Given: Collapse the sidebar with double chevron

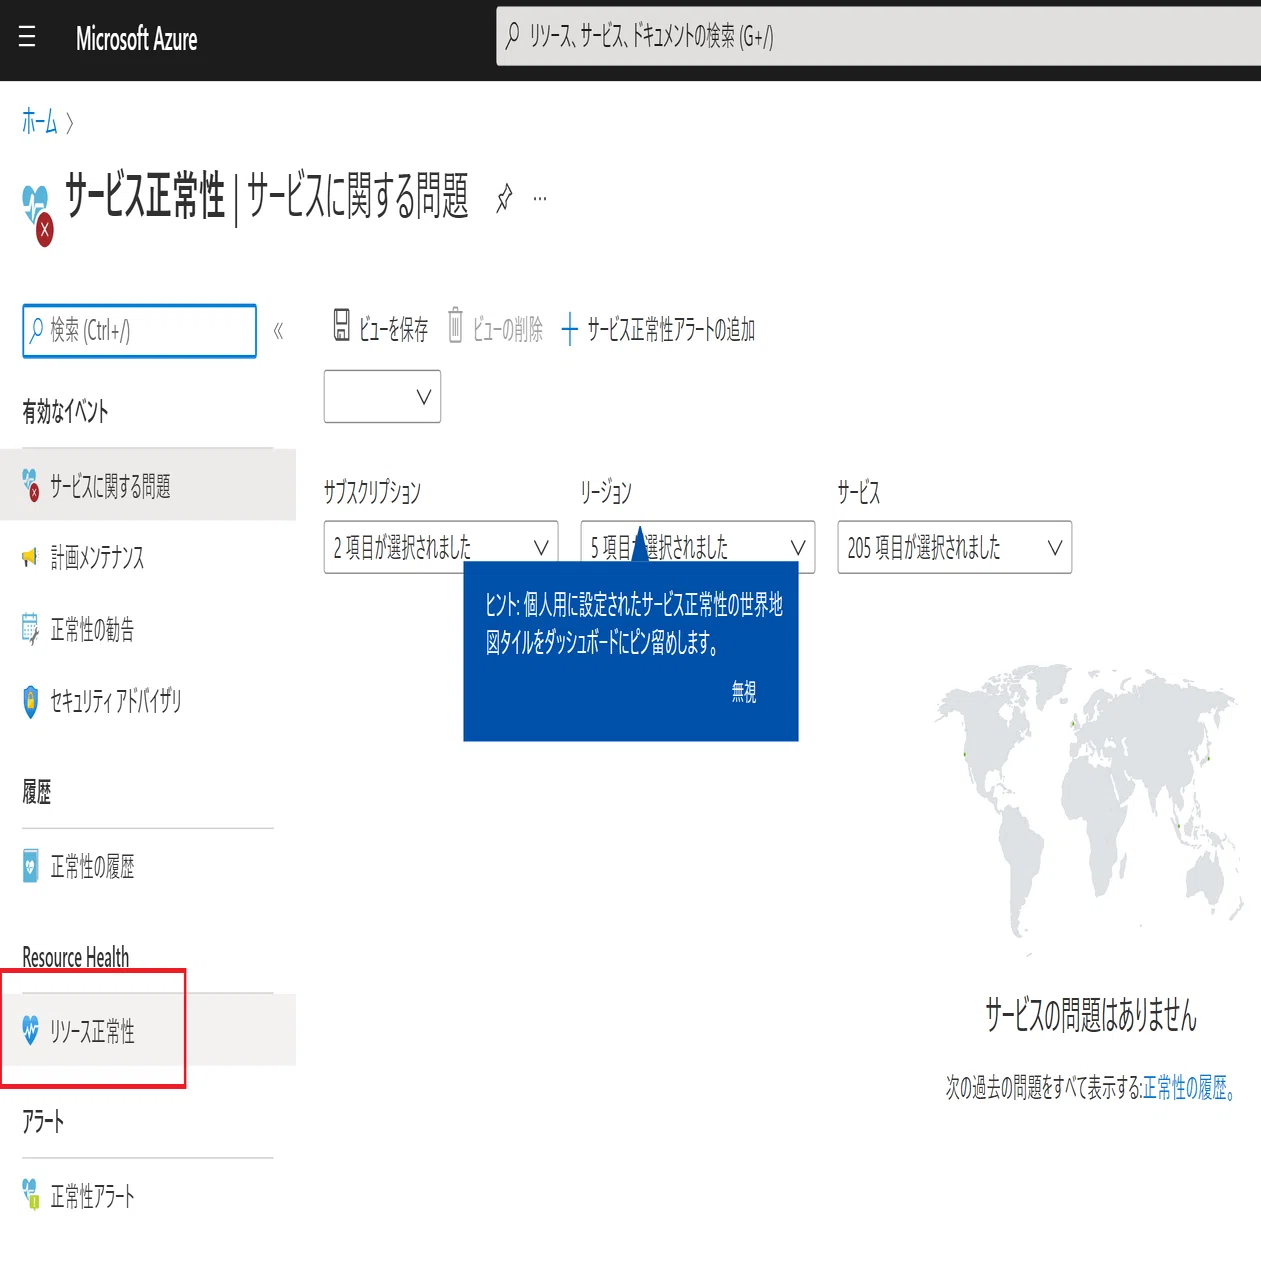Looking at the screenshot, I should 278,330.
